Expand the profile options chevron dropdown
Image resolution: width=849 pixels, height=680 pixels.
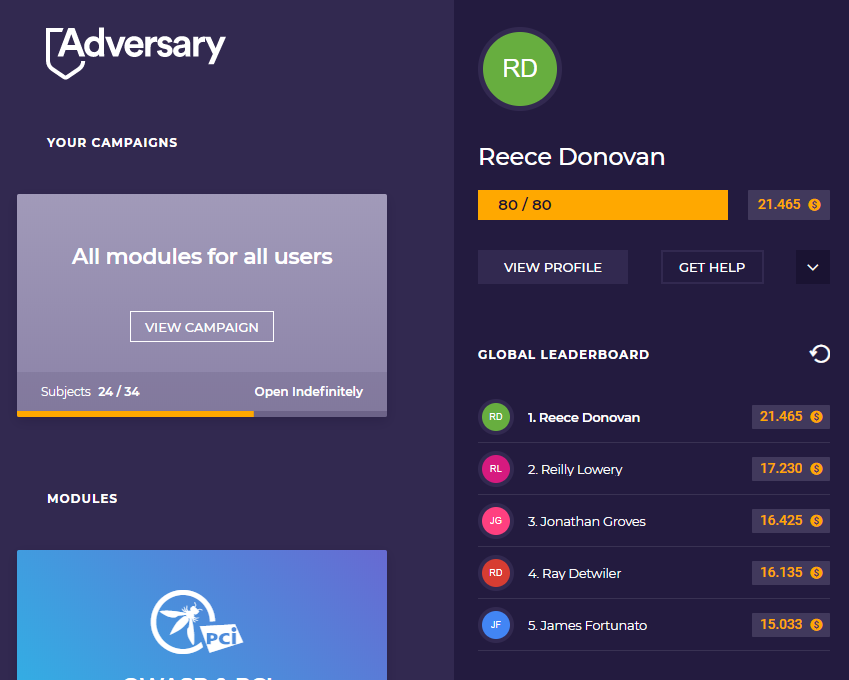(x=813, y=267)
